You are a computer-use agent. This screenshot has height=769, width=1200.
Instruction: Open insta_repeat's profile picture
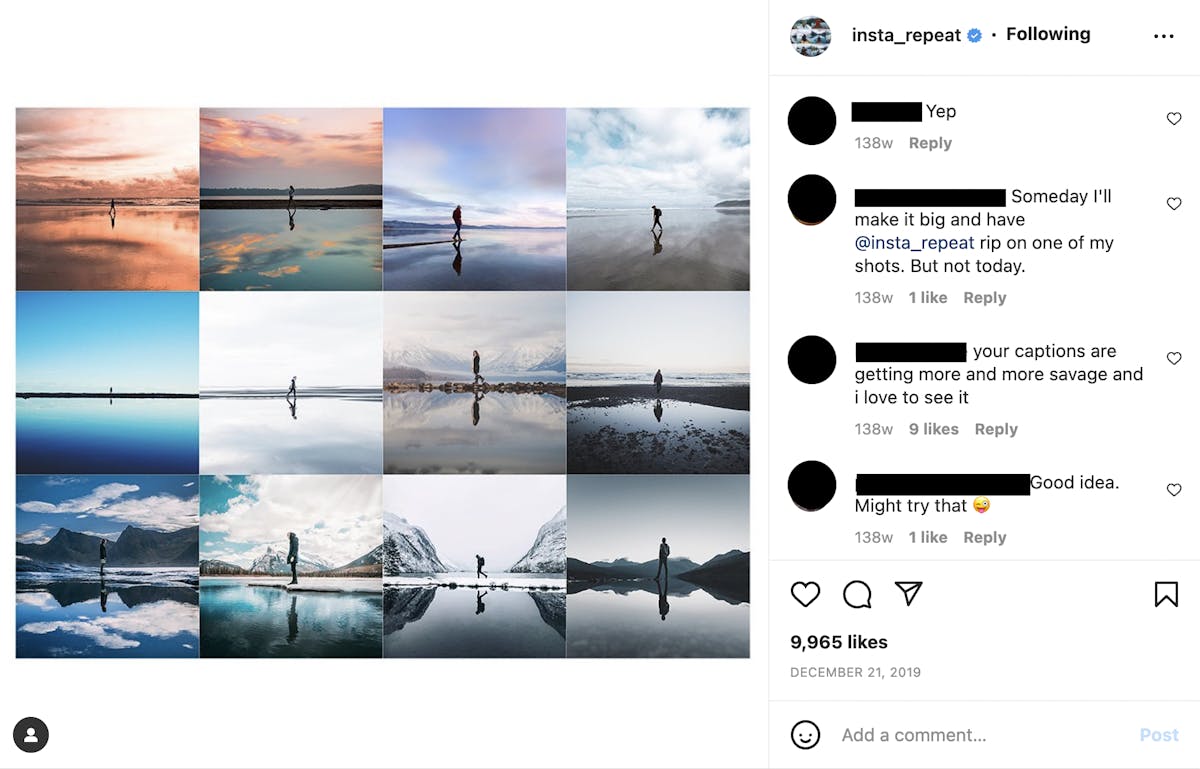810,35
